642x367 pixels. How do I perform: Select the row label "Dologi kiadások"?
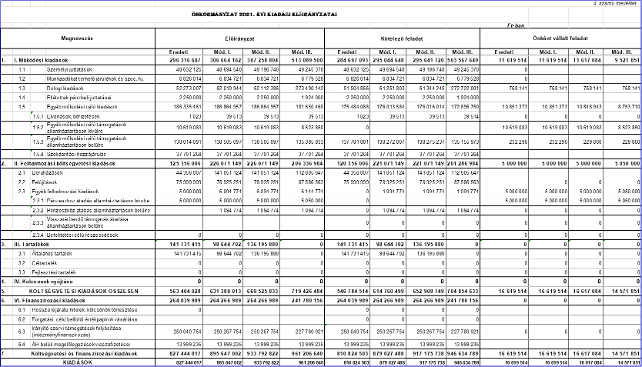65,88
